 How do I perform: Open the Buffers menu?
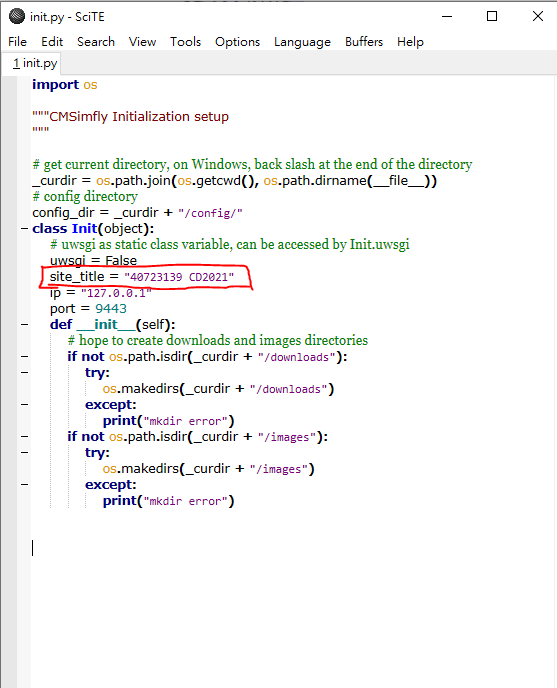[363, 42]
